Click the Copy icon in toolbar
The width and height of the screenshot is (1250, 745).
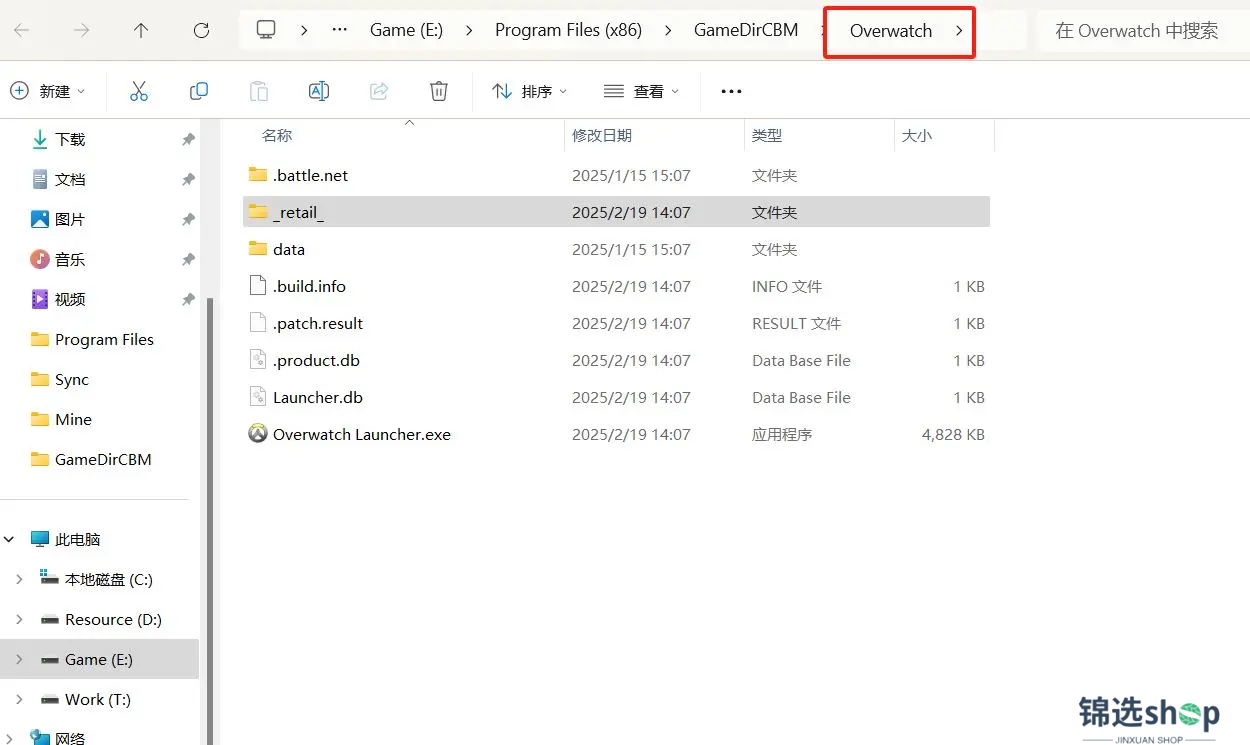point(199,91)
